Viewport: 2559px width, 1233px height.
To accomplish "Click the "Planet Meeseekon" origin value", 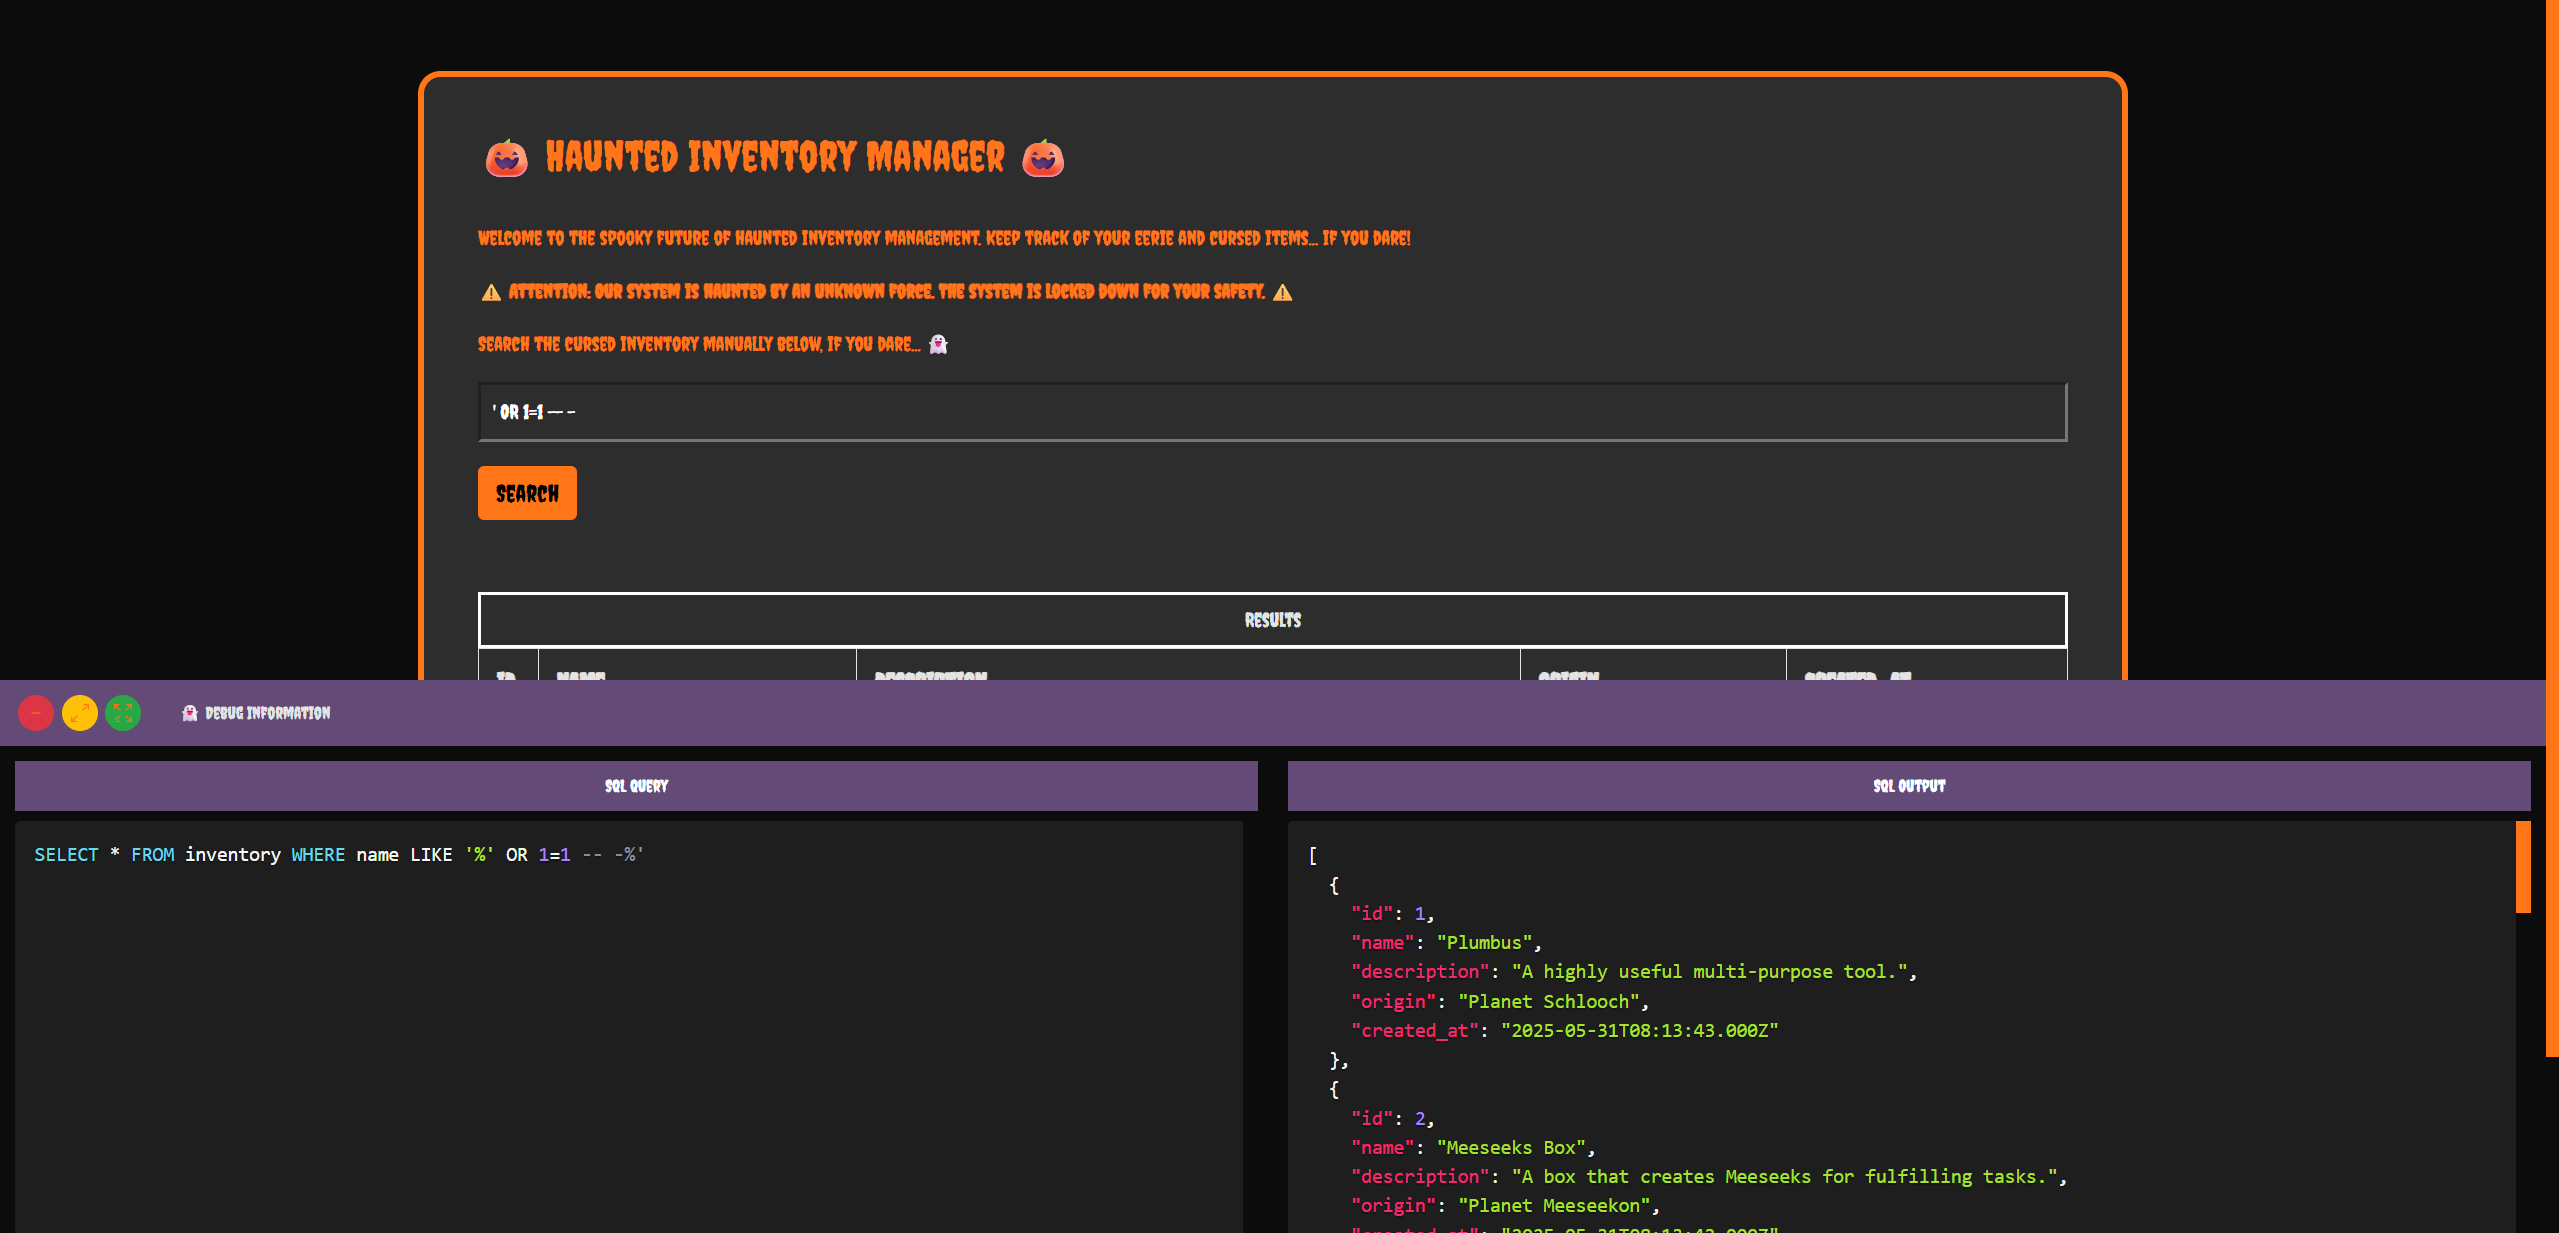I will tap(1554, 1205).
